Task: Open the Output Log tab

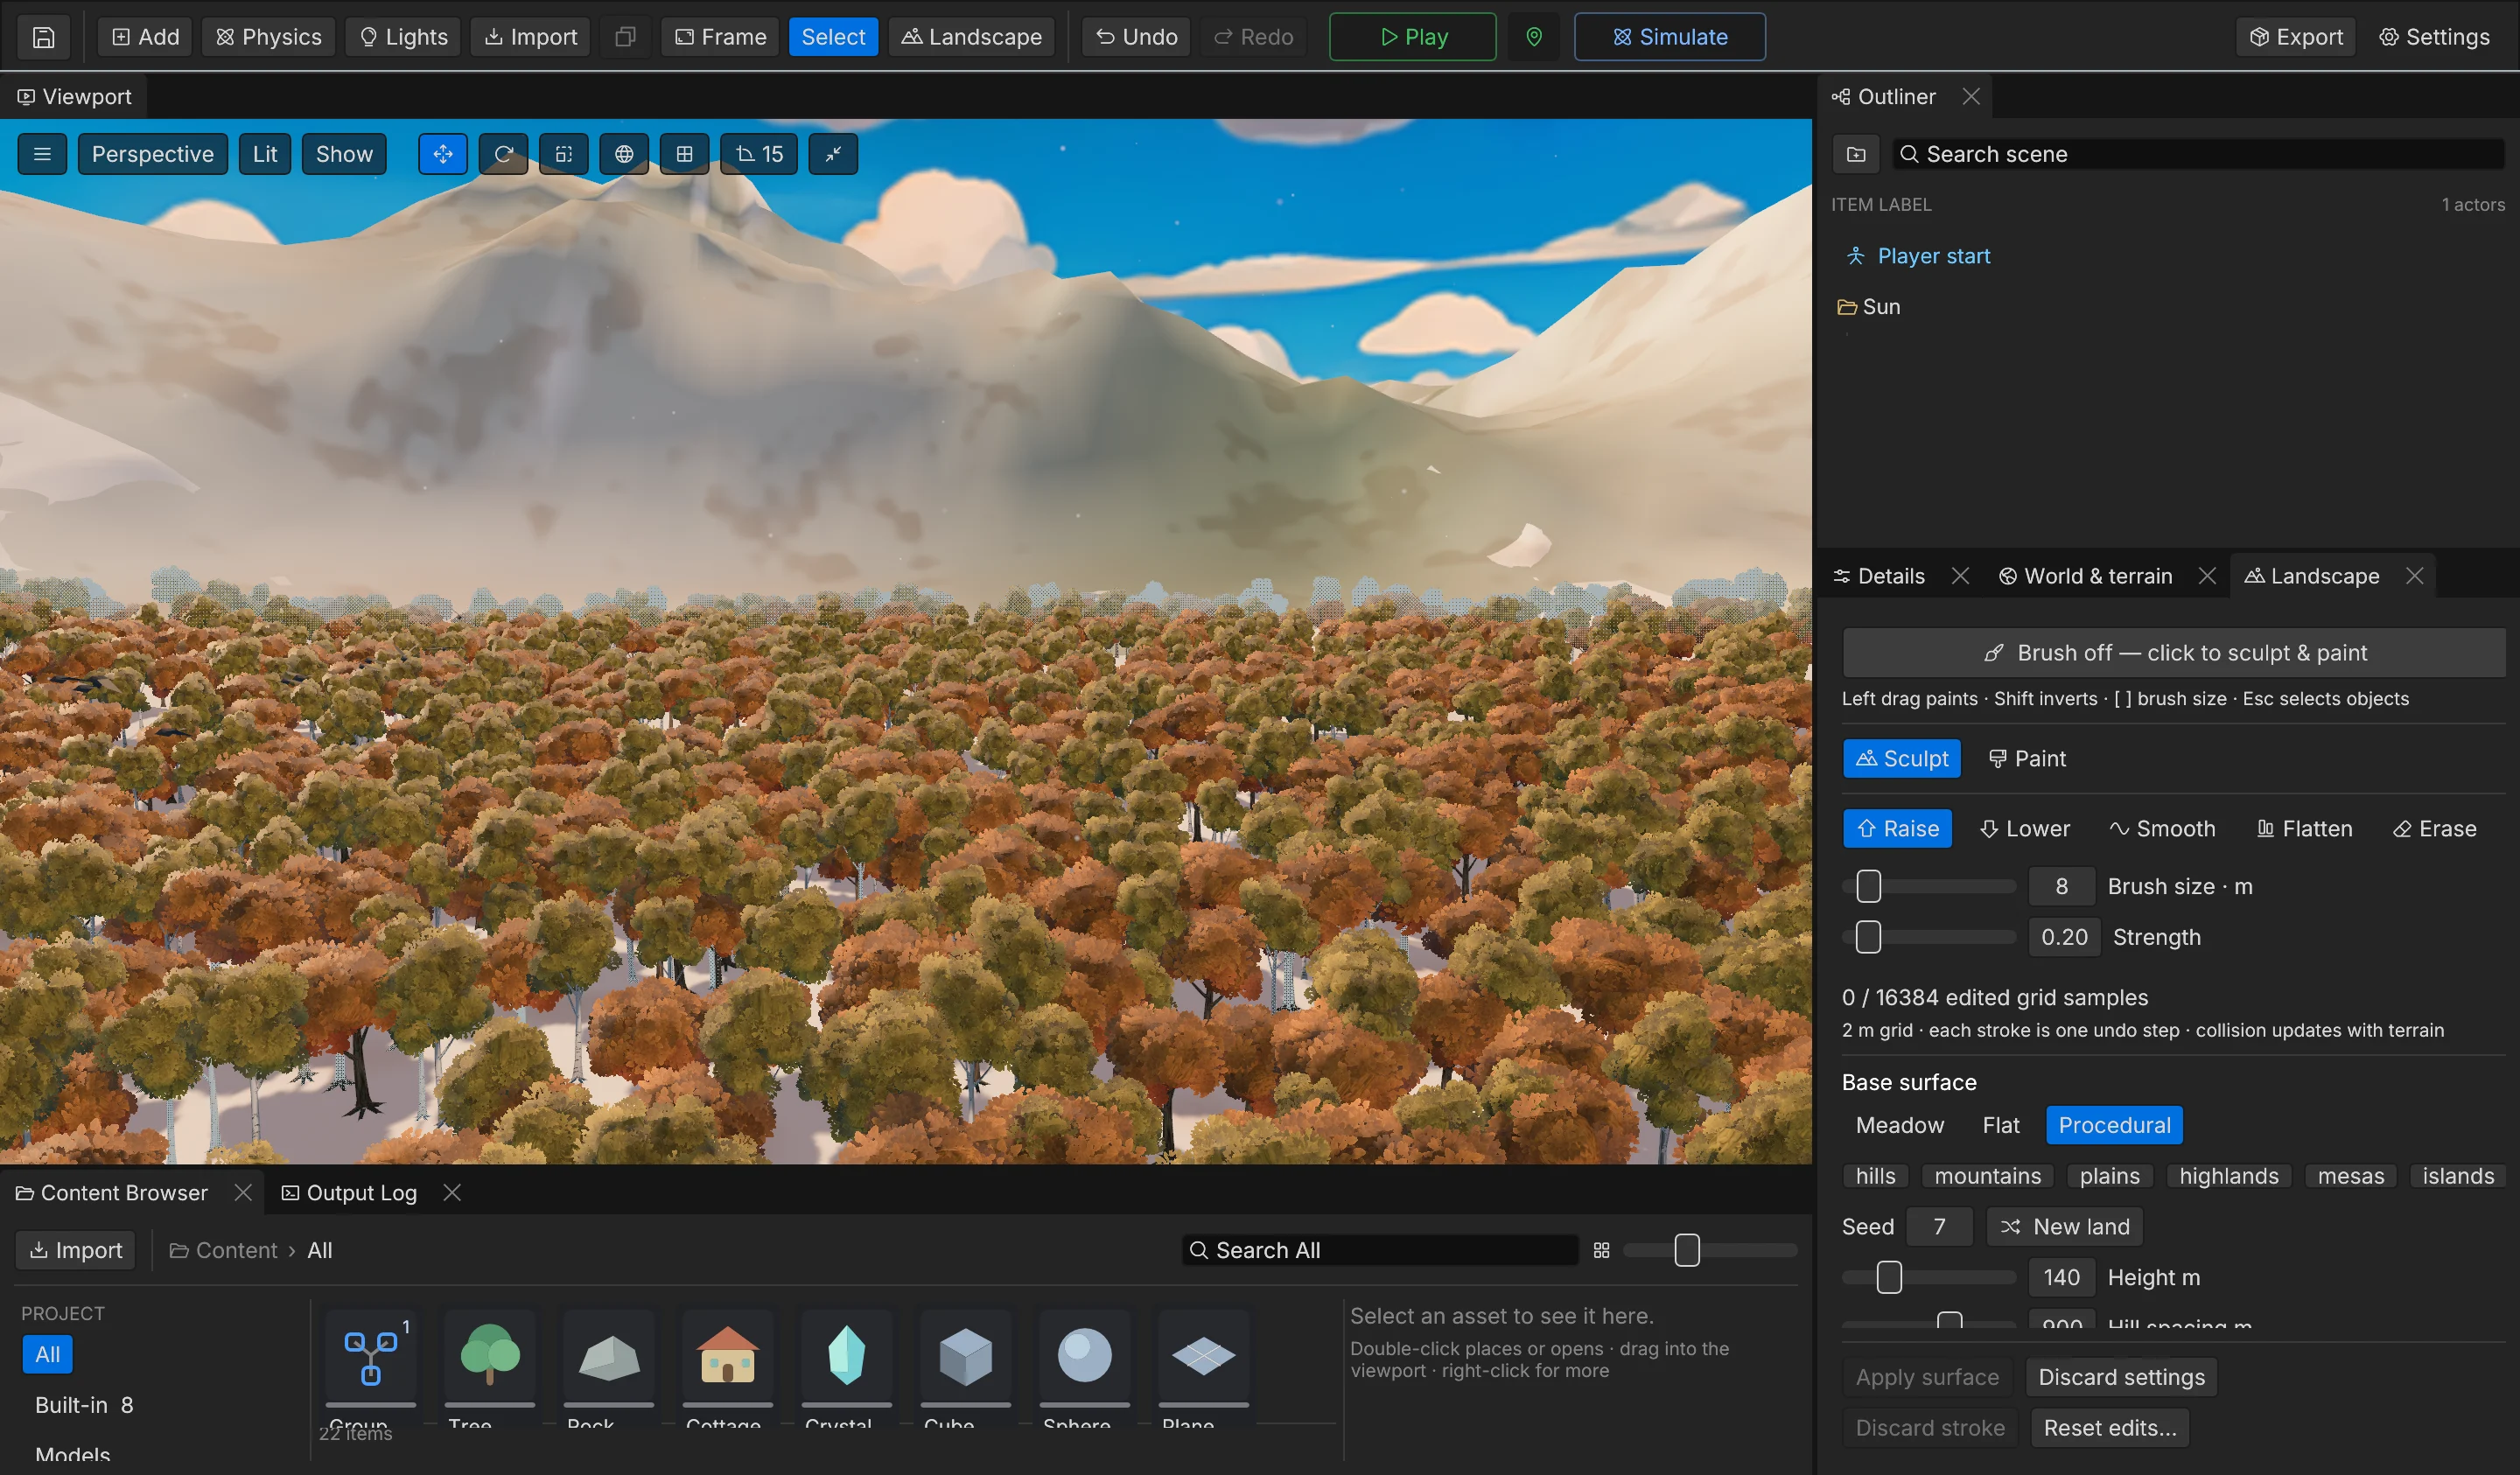Action: (x=349, y=1193)
